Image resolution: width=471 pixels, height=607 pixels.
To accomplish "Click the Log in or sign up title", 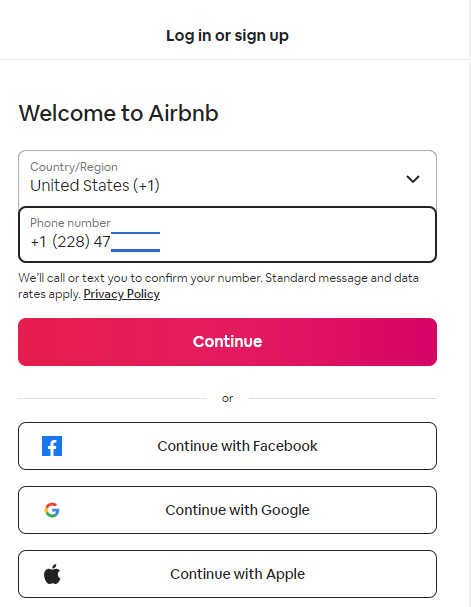I will point(228,36).
